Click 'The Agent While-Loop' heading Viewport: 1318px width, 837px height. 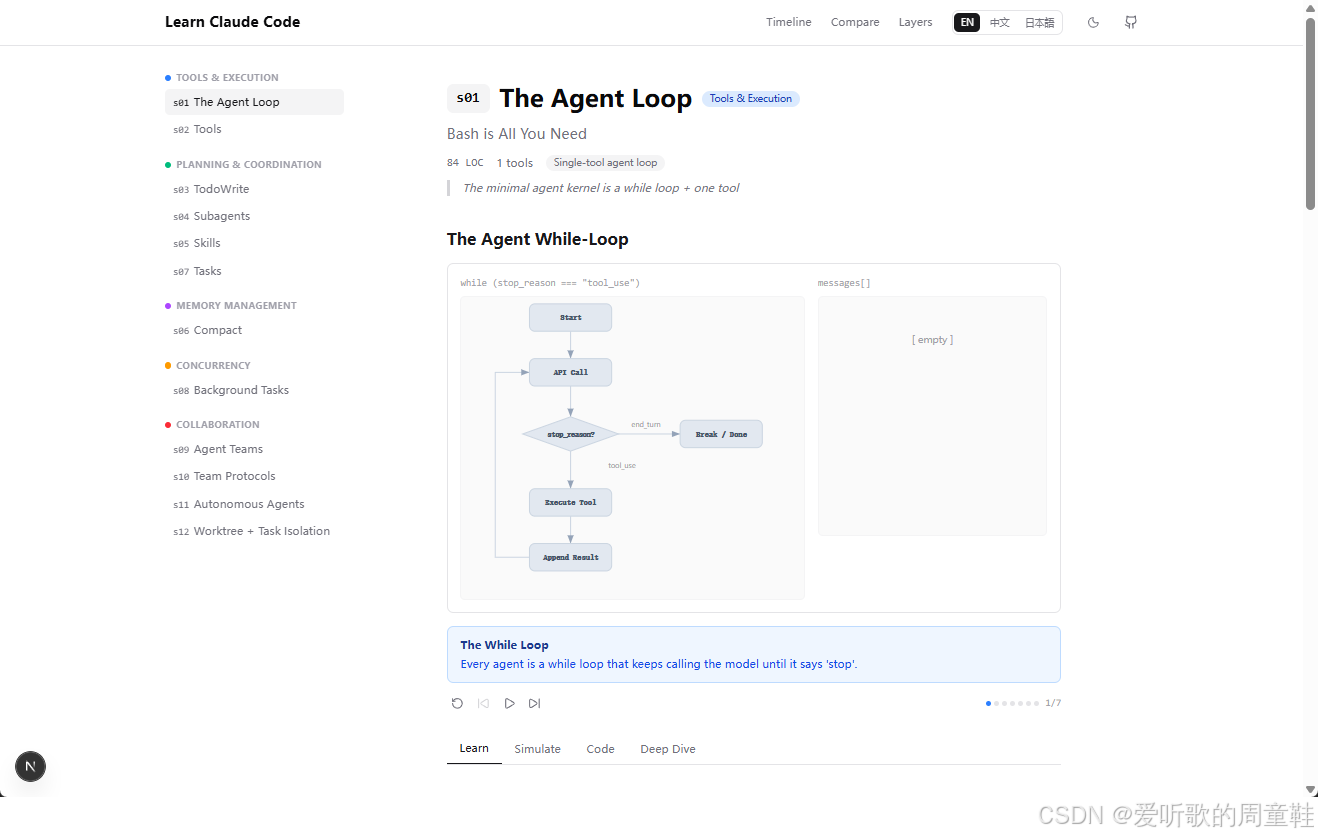[x=538, y=239]
